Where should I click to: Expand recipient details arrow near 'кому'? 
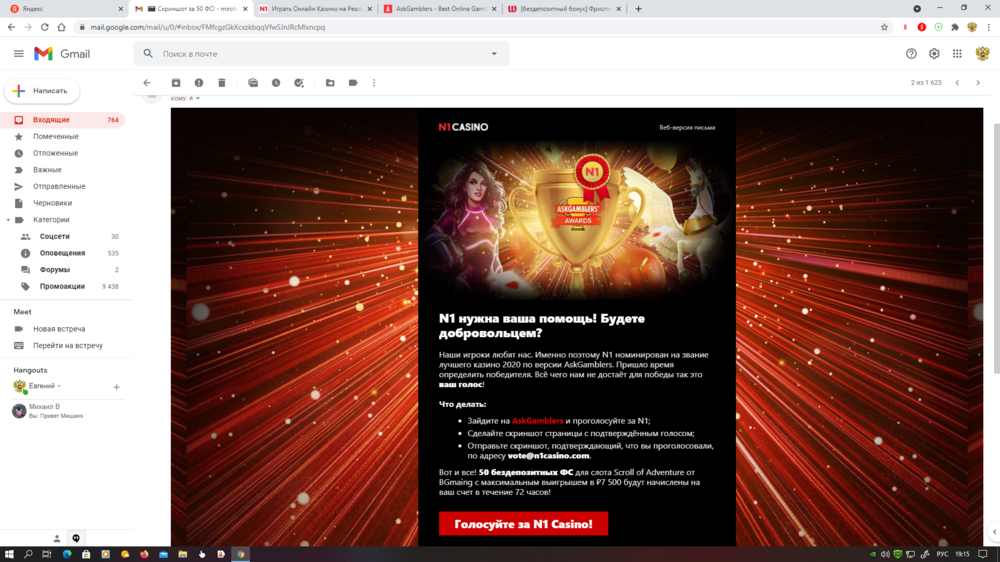[198, 98]
